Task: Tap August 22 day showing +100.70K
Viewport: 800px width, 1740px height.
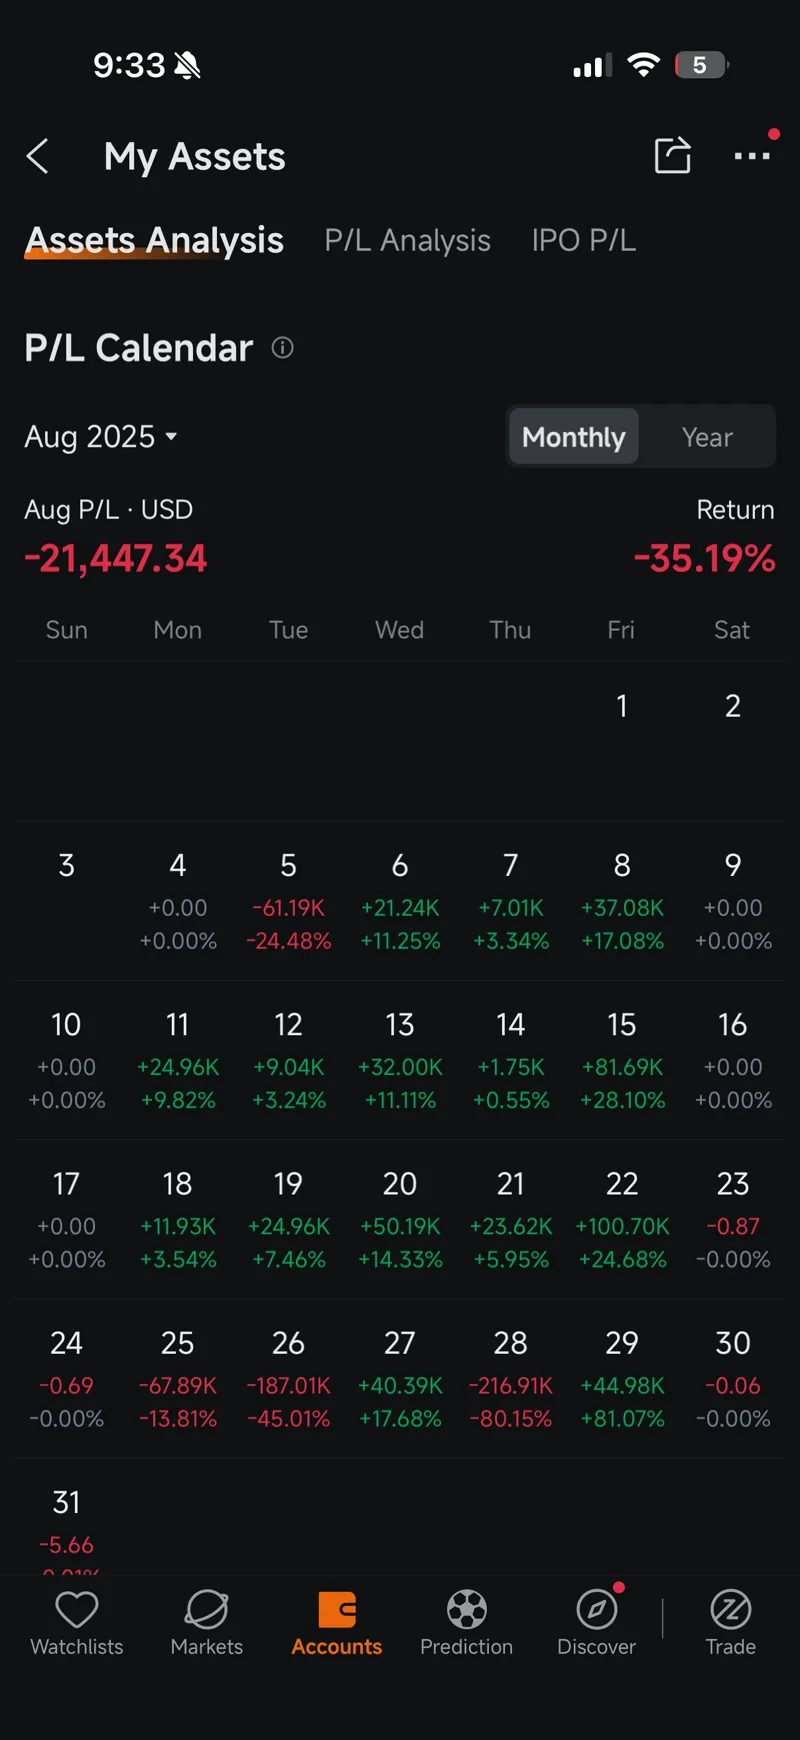Action: coord(622,1220)
